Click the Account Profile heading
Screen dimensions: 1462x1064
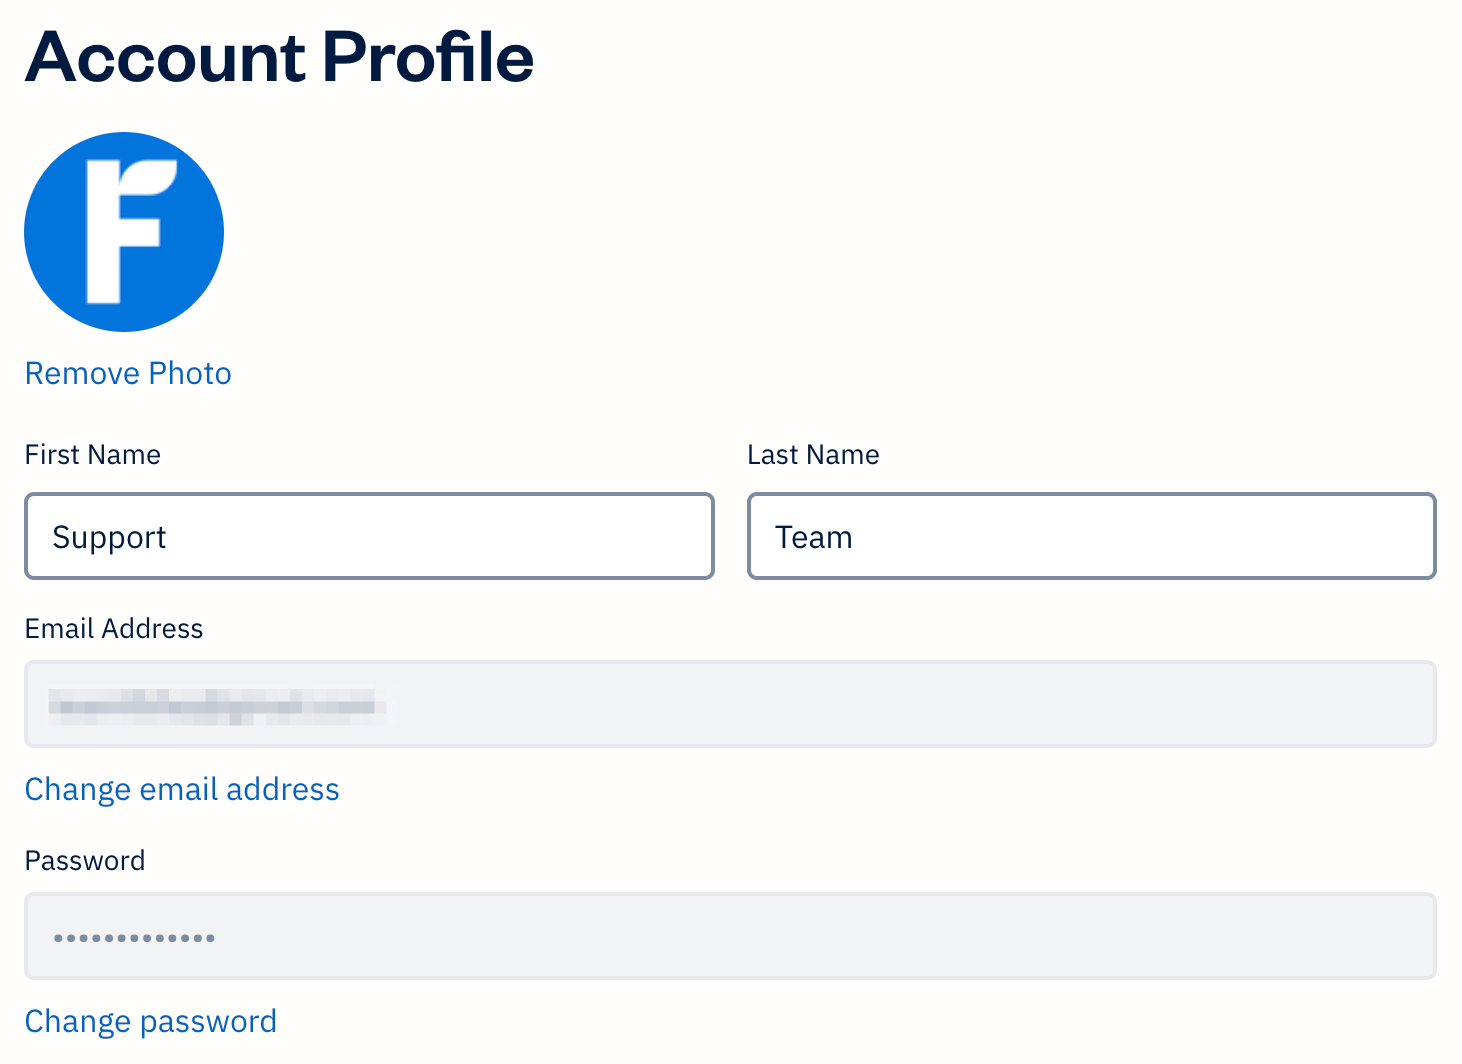tap(279, 57)
